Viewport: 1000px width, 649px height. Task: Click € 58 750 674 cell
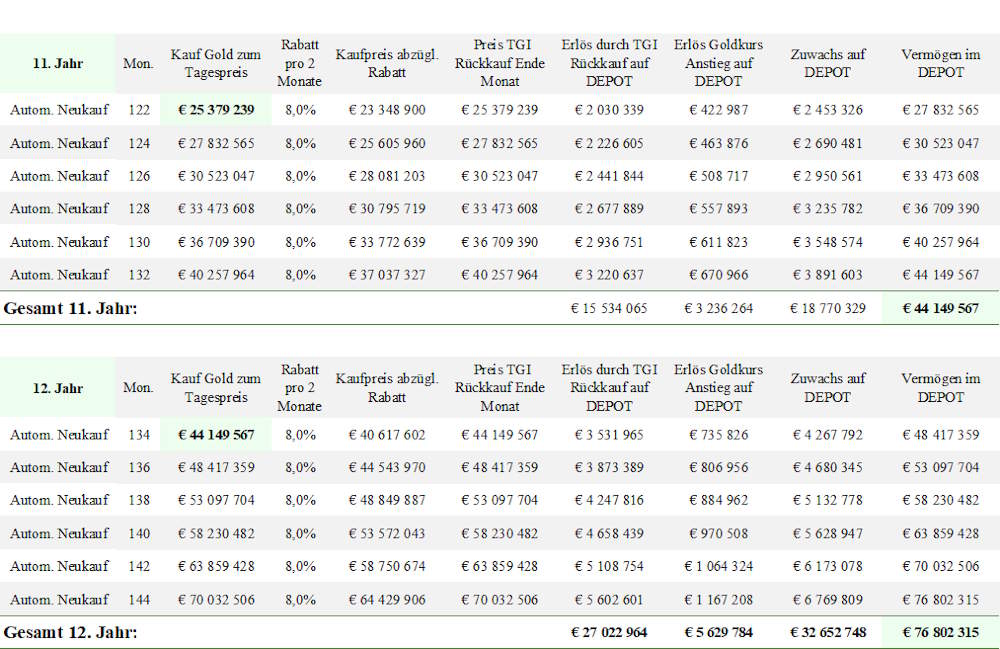click(x=387, y=566)
